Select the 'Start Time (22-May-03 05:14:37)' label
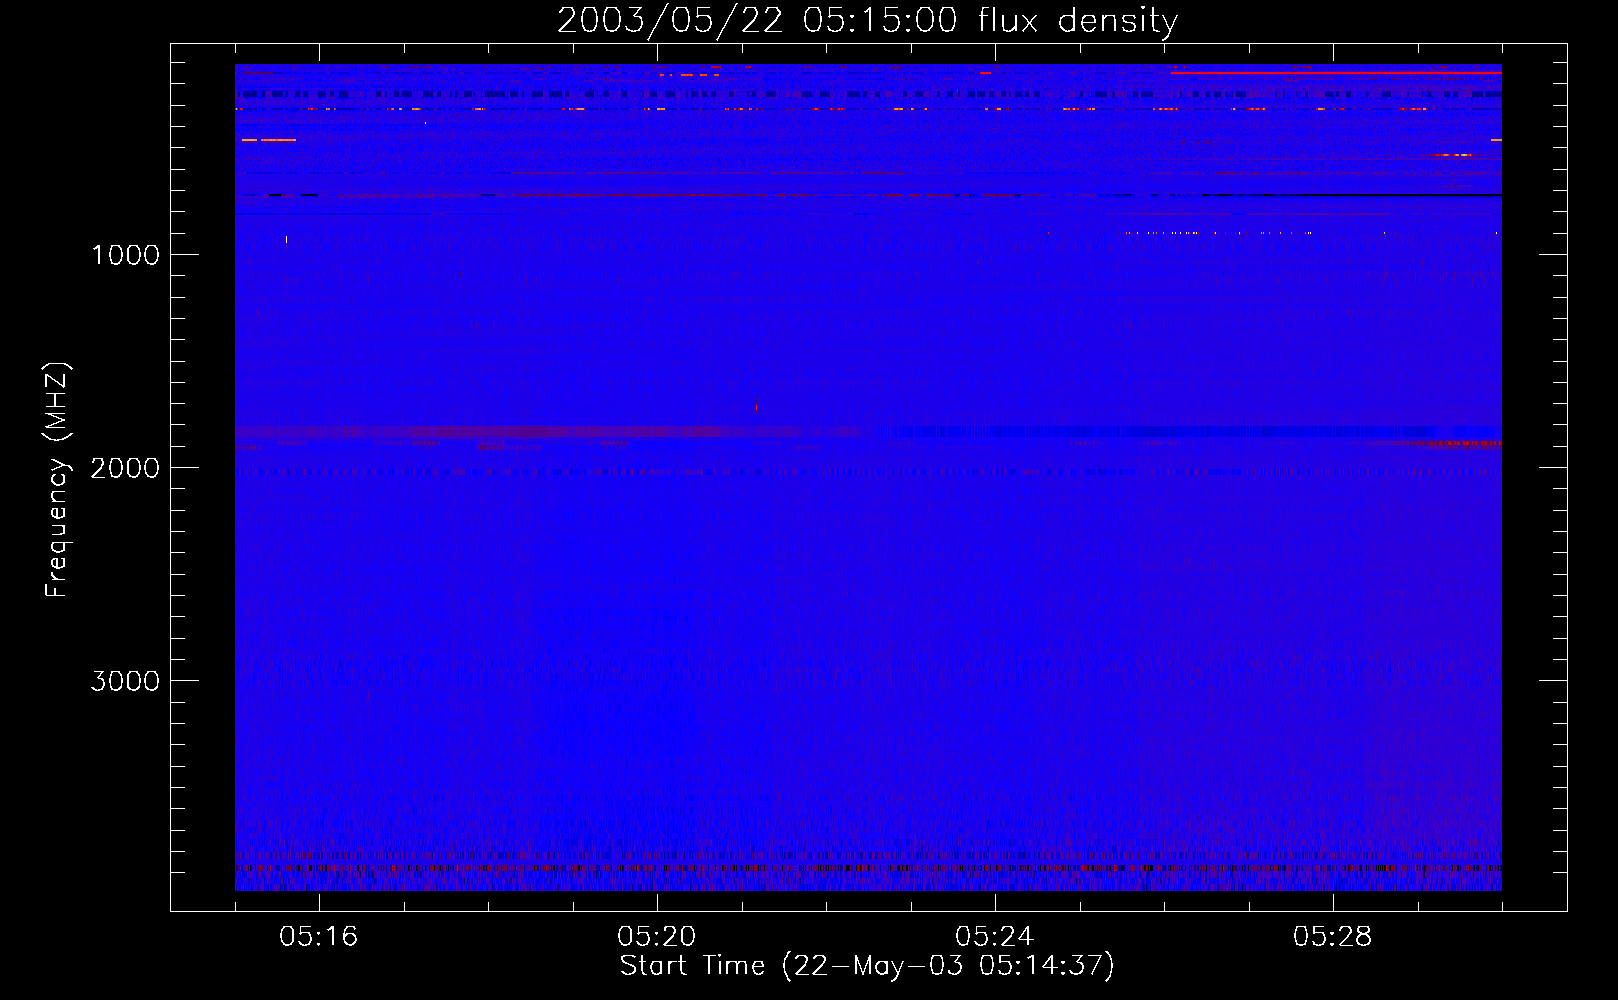Screen dimensions: 1618x1000 (x=867, y=966)
